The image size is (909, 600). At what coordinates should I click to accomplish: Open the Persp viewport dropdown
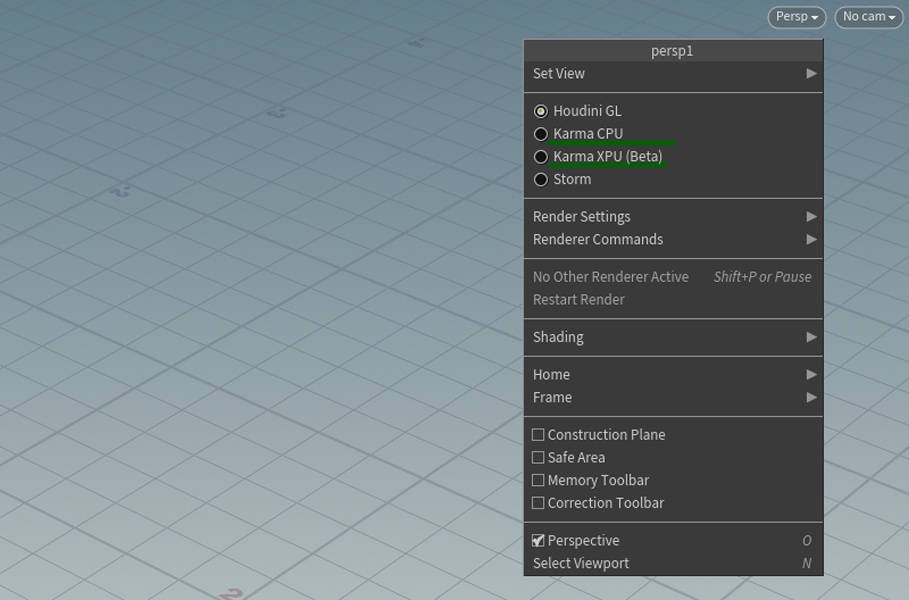(796, 17)
